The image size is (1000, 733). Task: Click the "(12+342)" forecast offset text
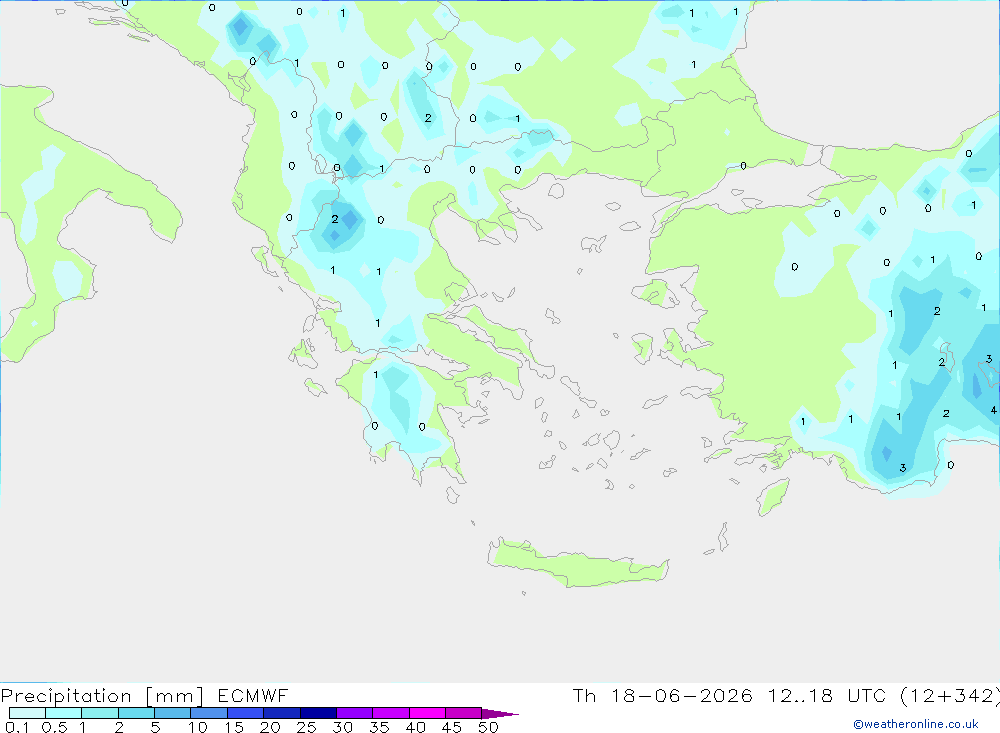pyautogui.click(x=950, y=696)
